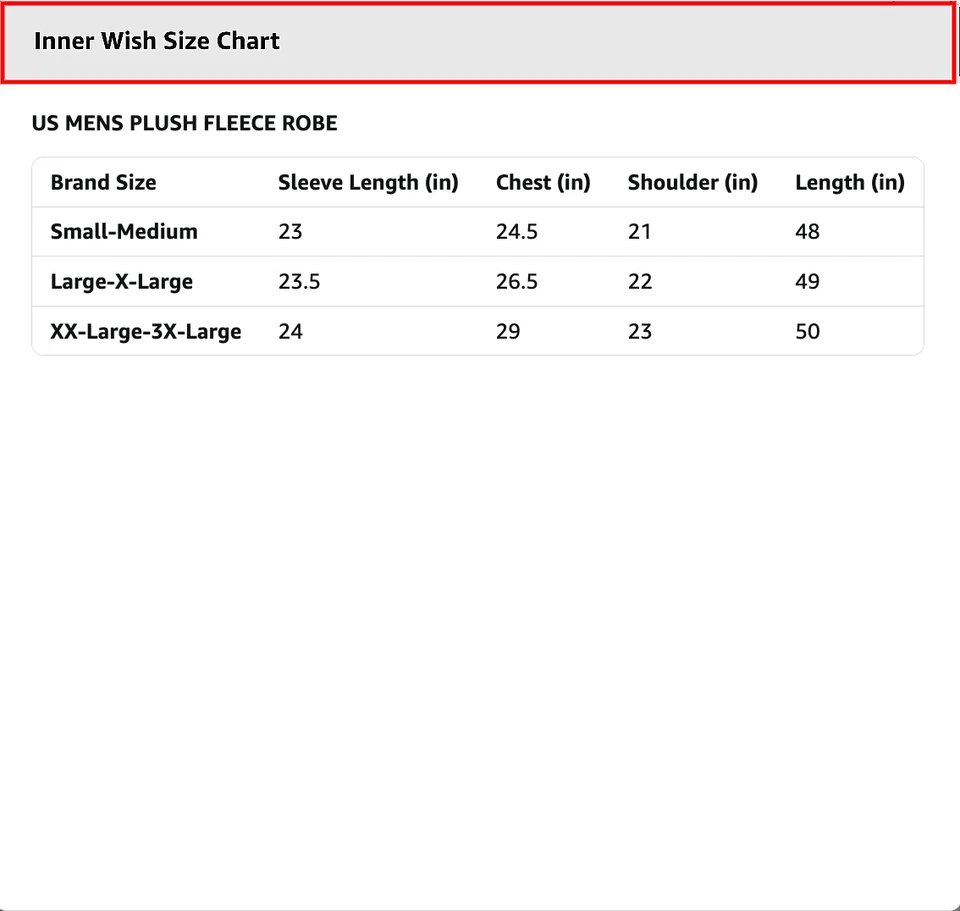Click the US MENS PLUSH FLEECE ROBE heading
This screenshot has width=960, height=911.
click(x=185, y=124)
